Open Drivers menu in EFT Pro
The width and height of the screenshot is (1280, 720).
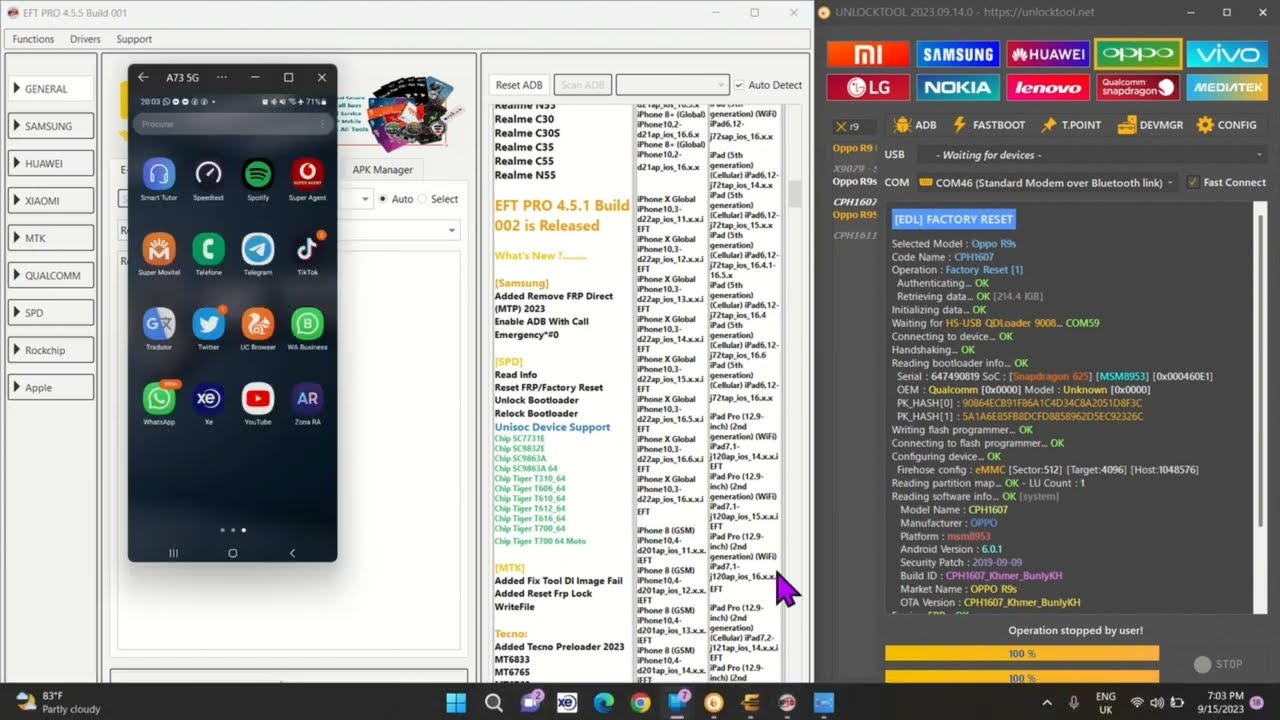[85, 39]
